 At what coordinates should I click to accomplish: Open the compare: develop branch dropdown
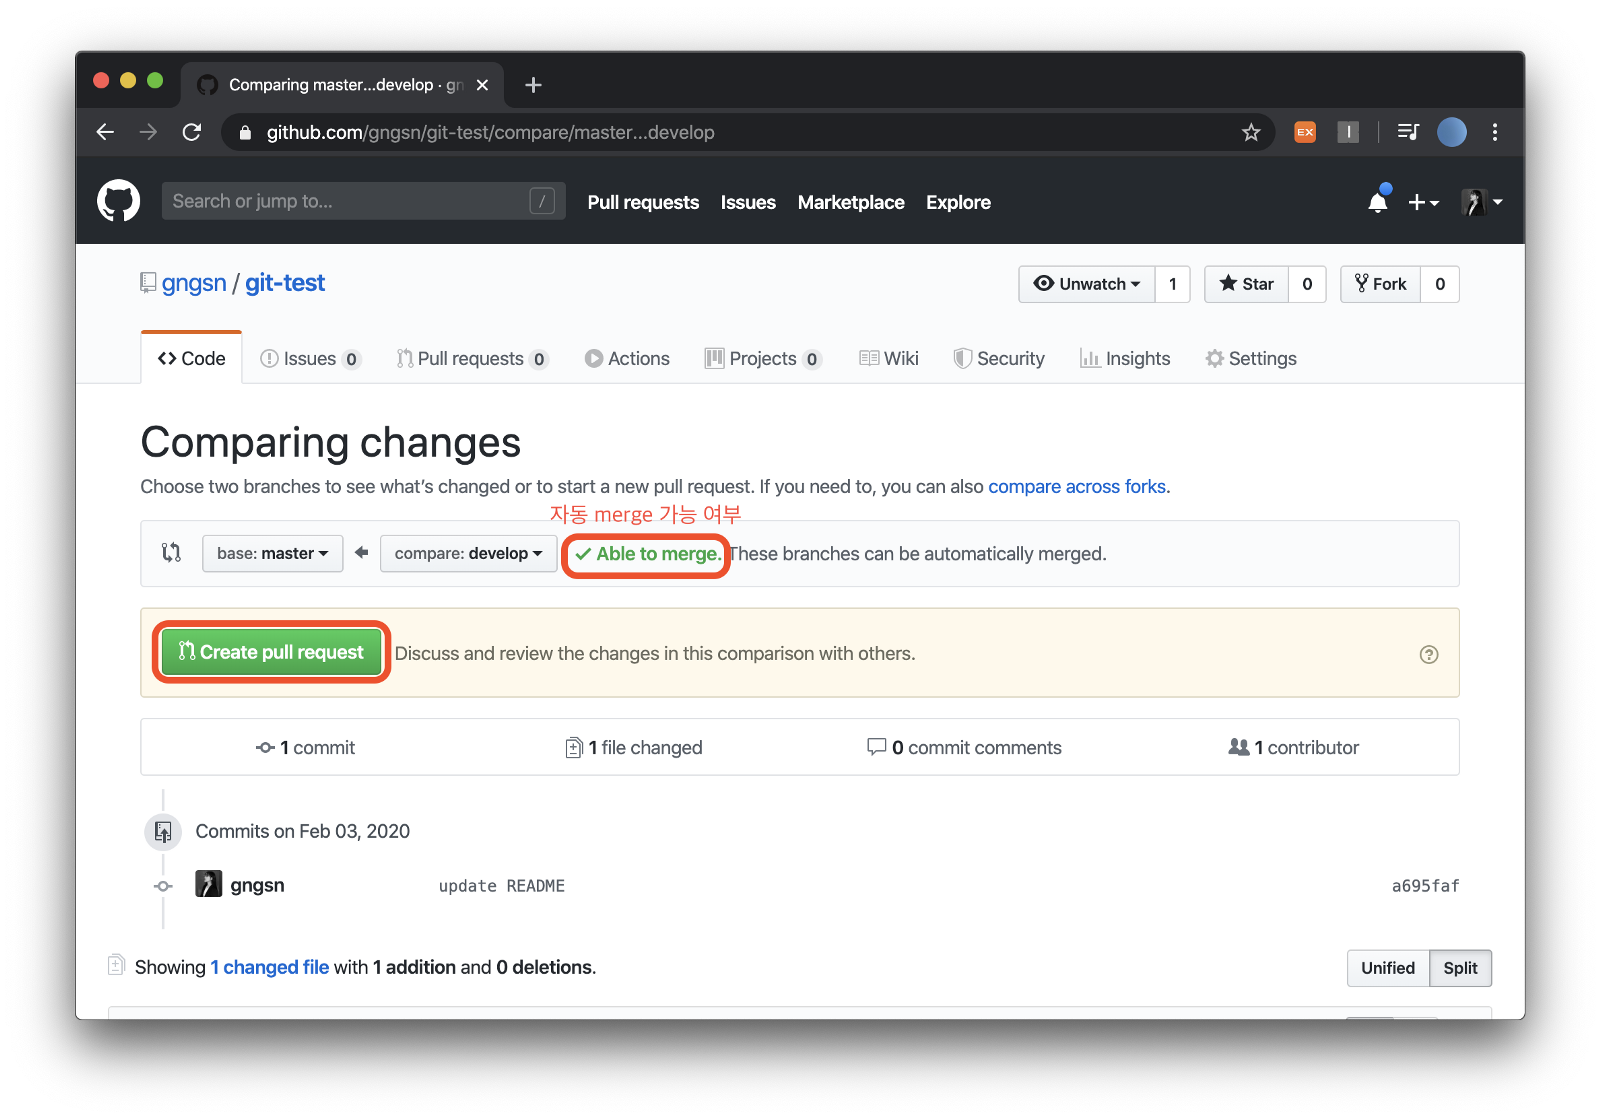(468, 553)
